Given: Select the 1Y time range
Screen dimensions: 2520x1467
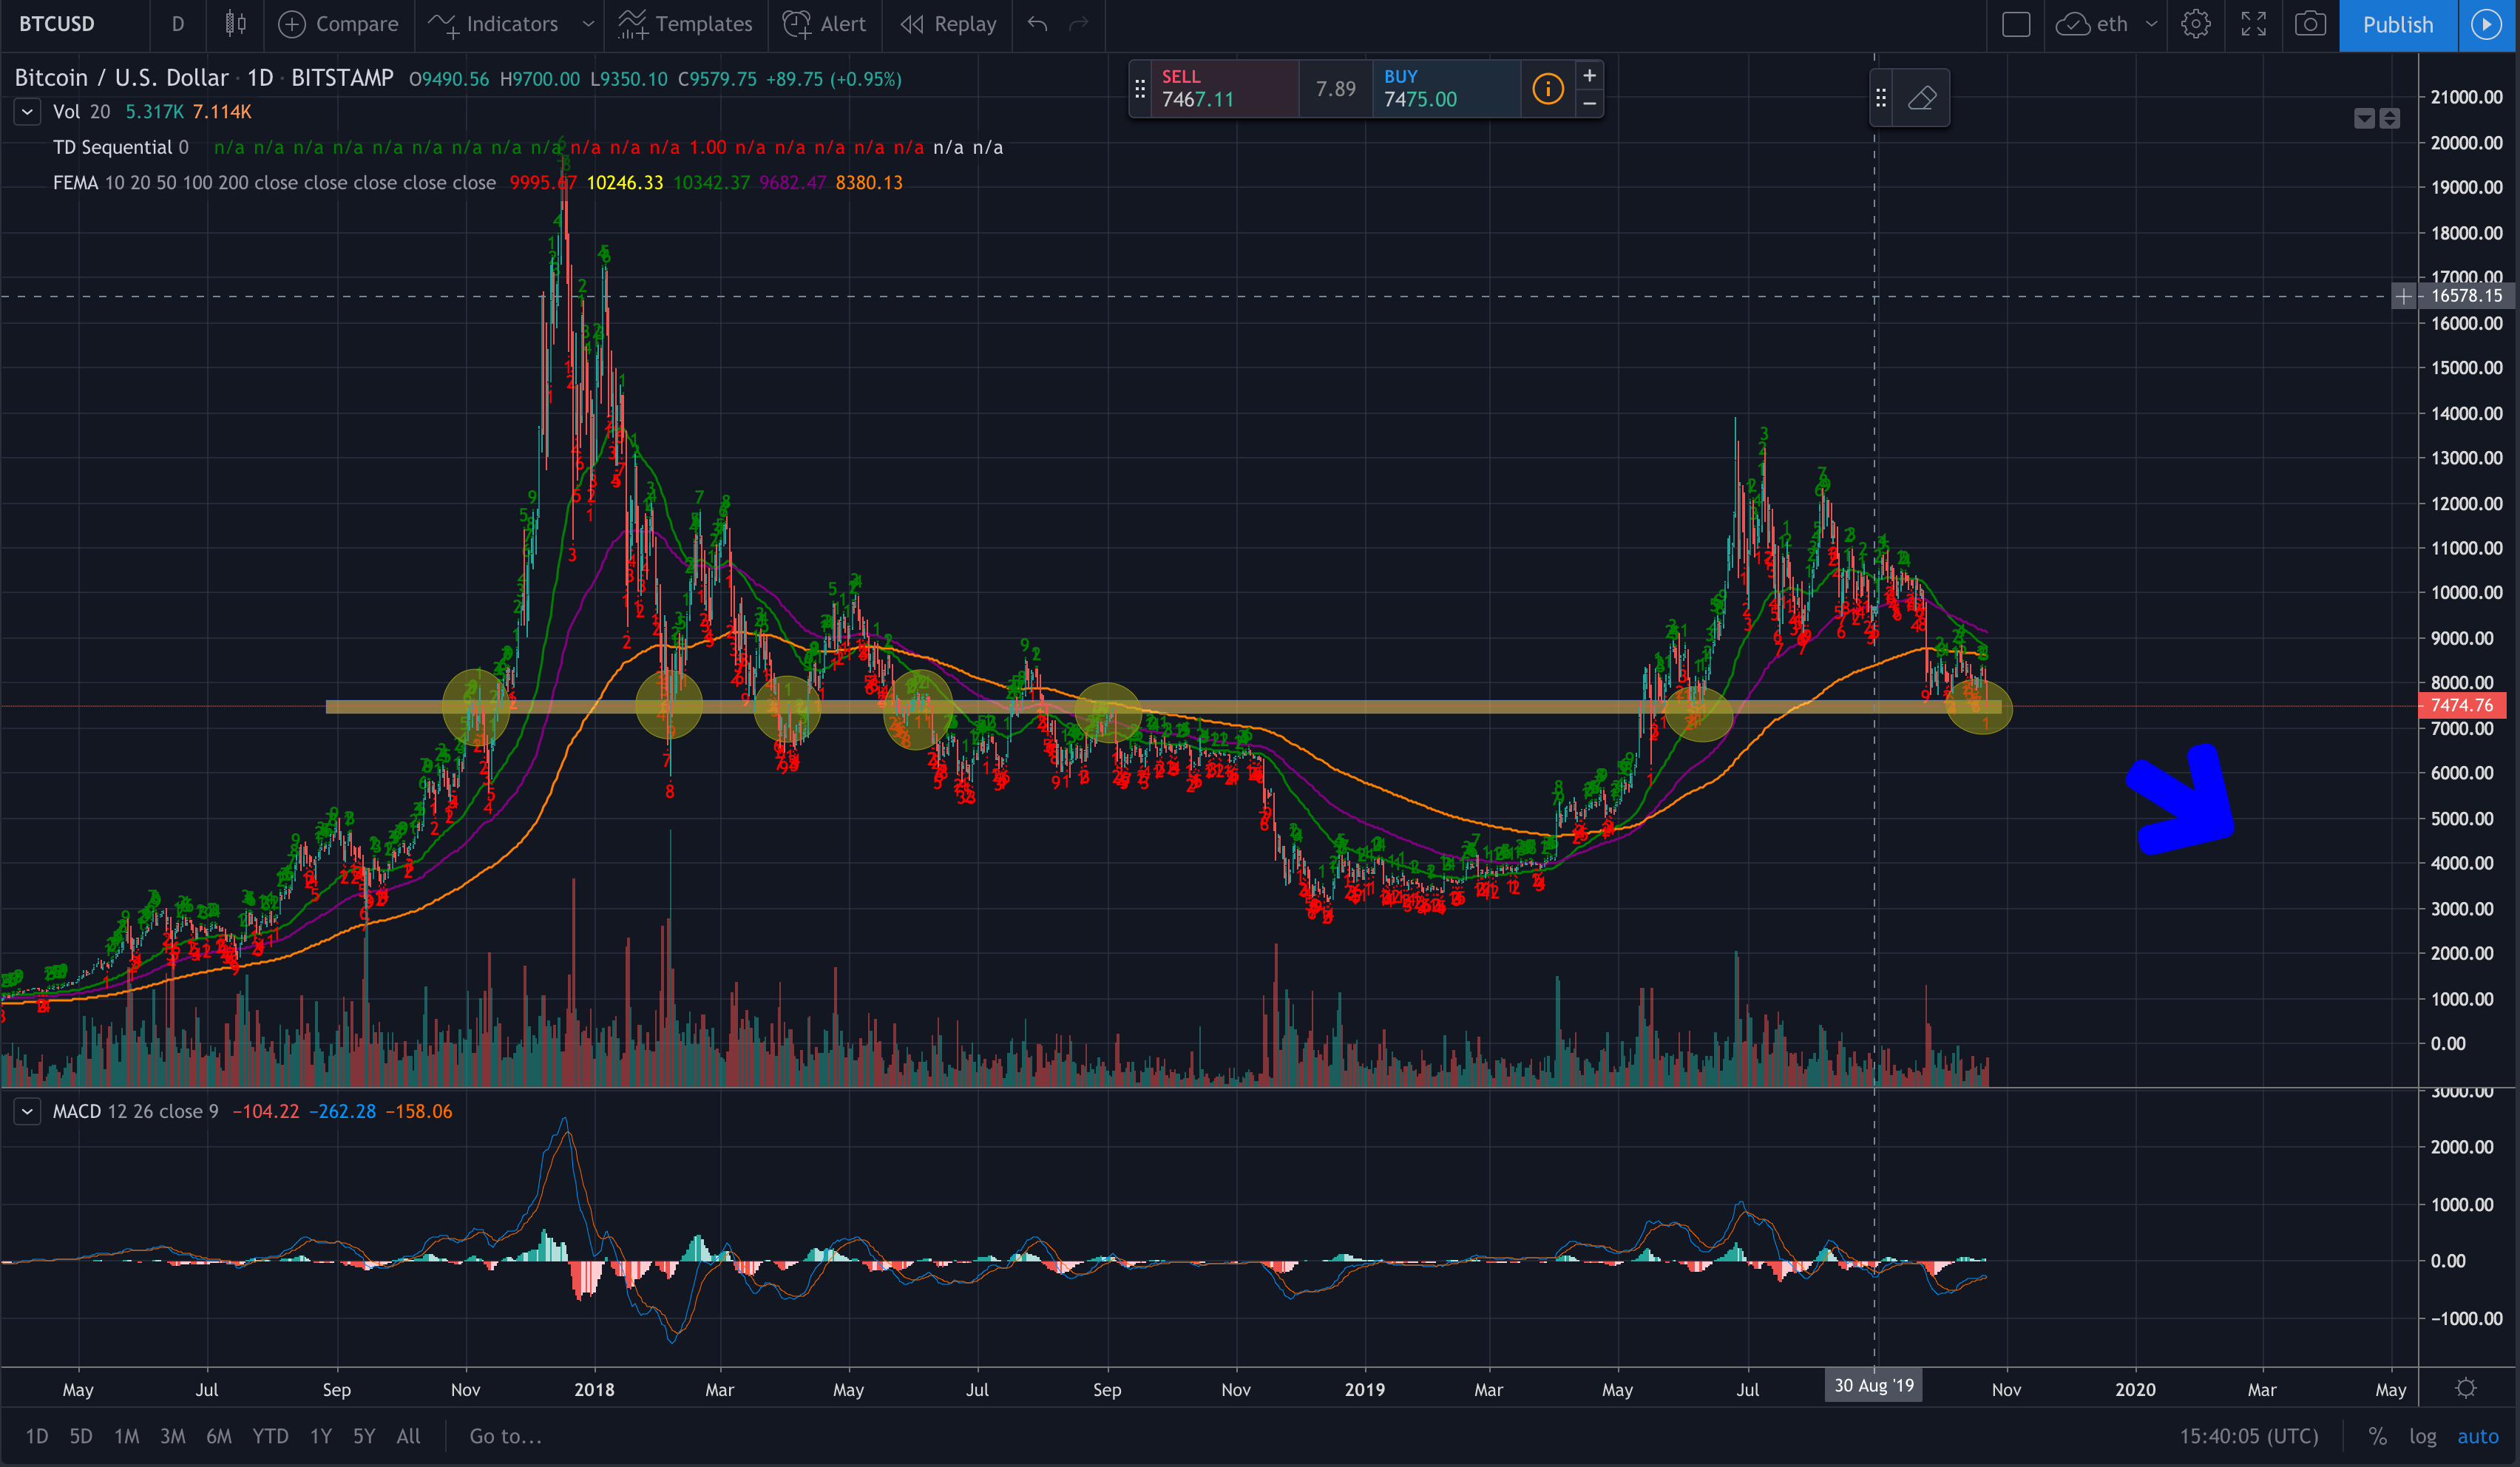Looking at the screenshot, I should [320, 1436].
